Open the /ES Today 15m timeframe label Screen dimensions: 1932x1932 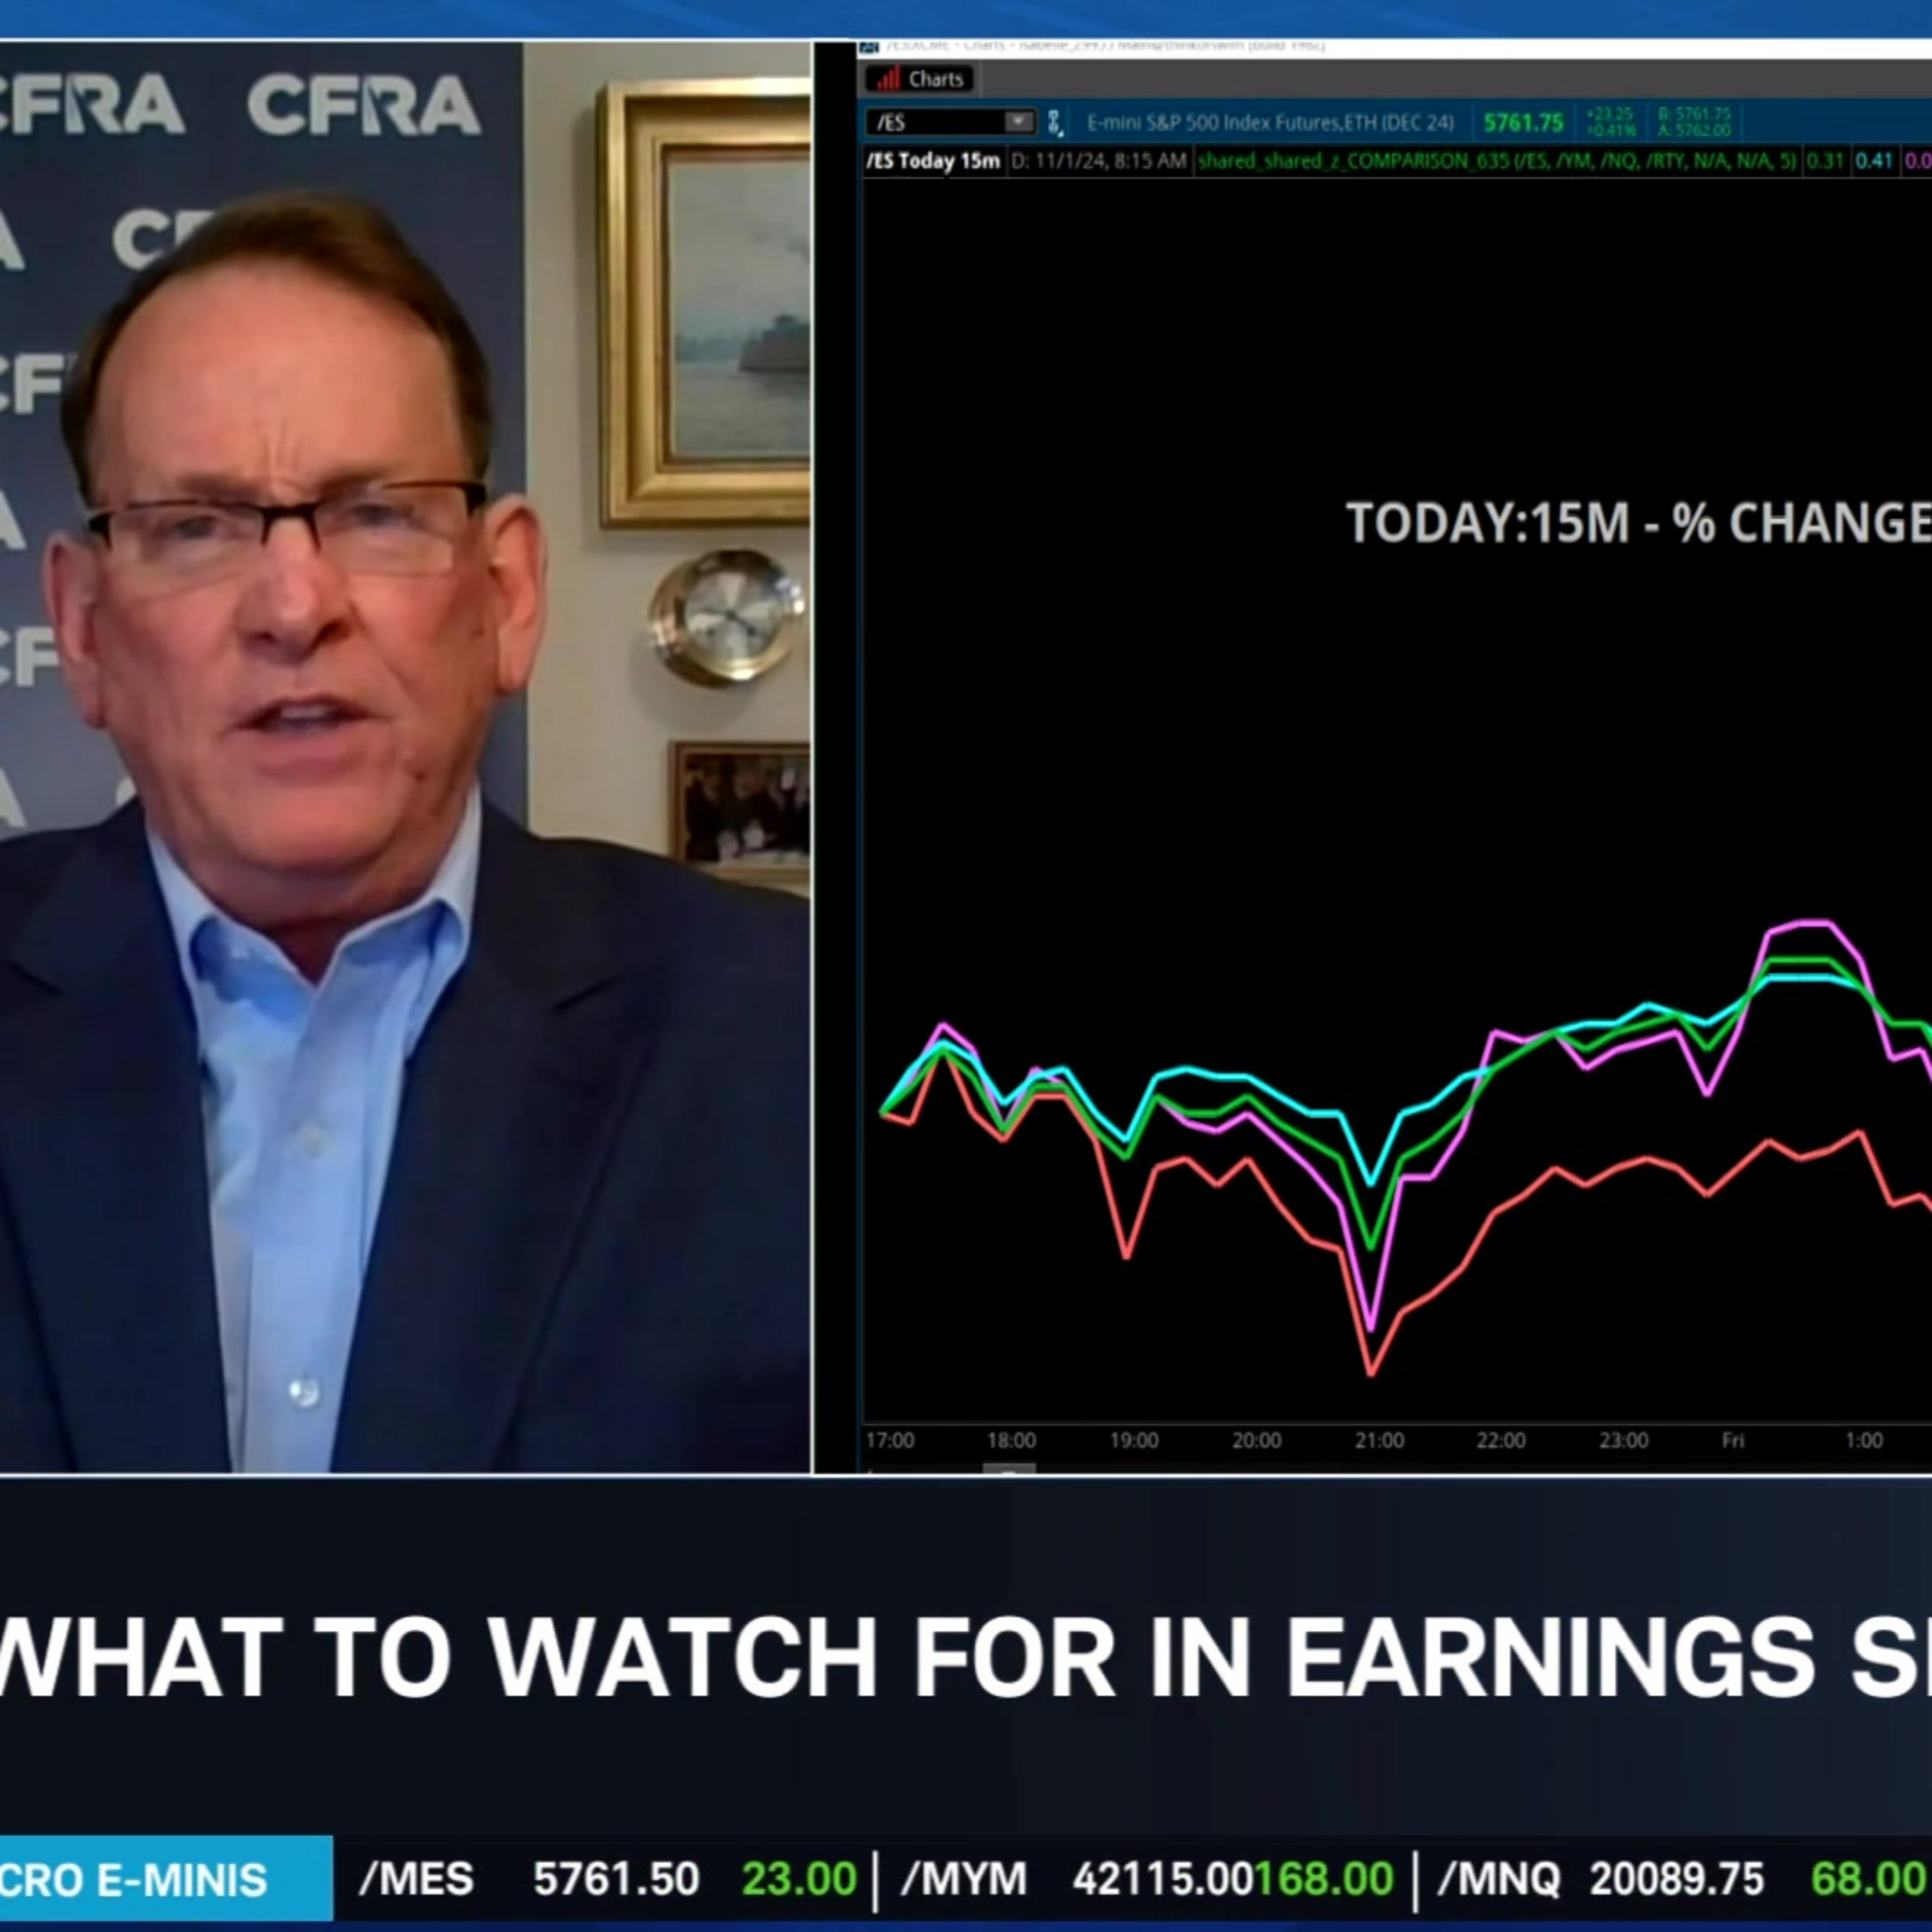coord(933,161)
